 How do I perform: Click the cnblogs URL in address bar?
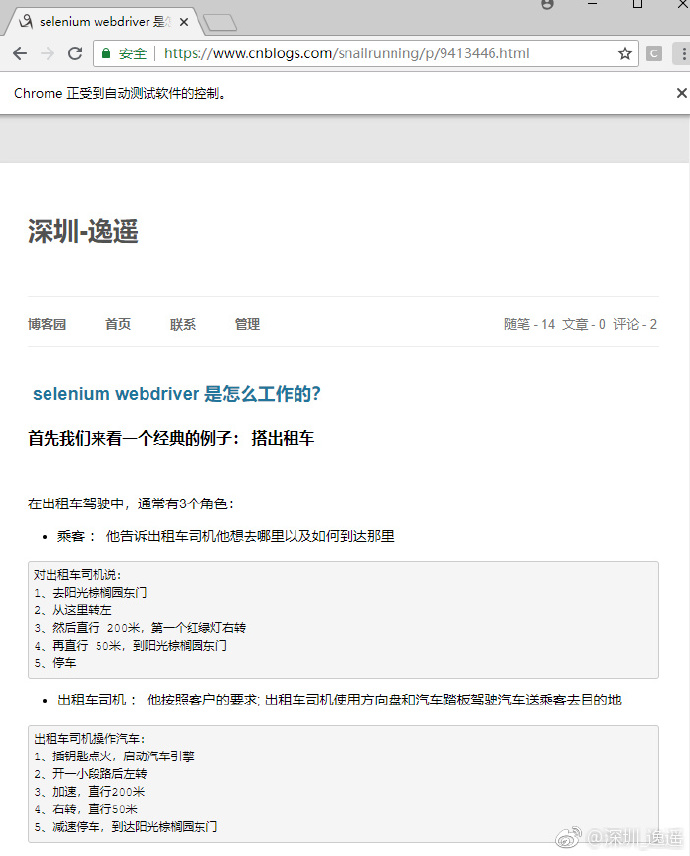click(x=347, y=53)
